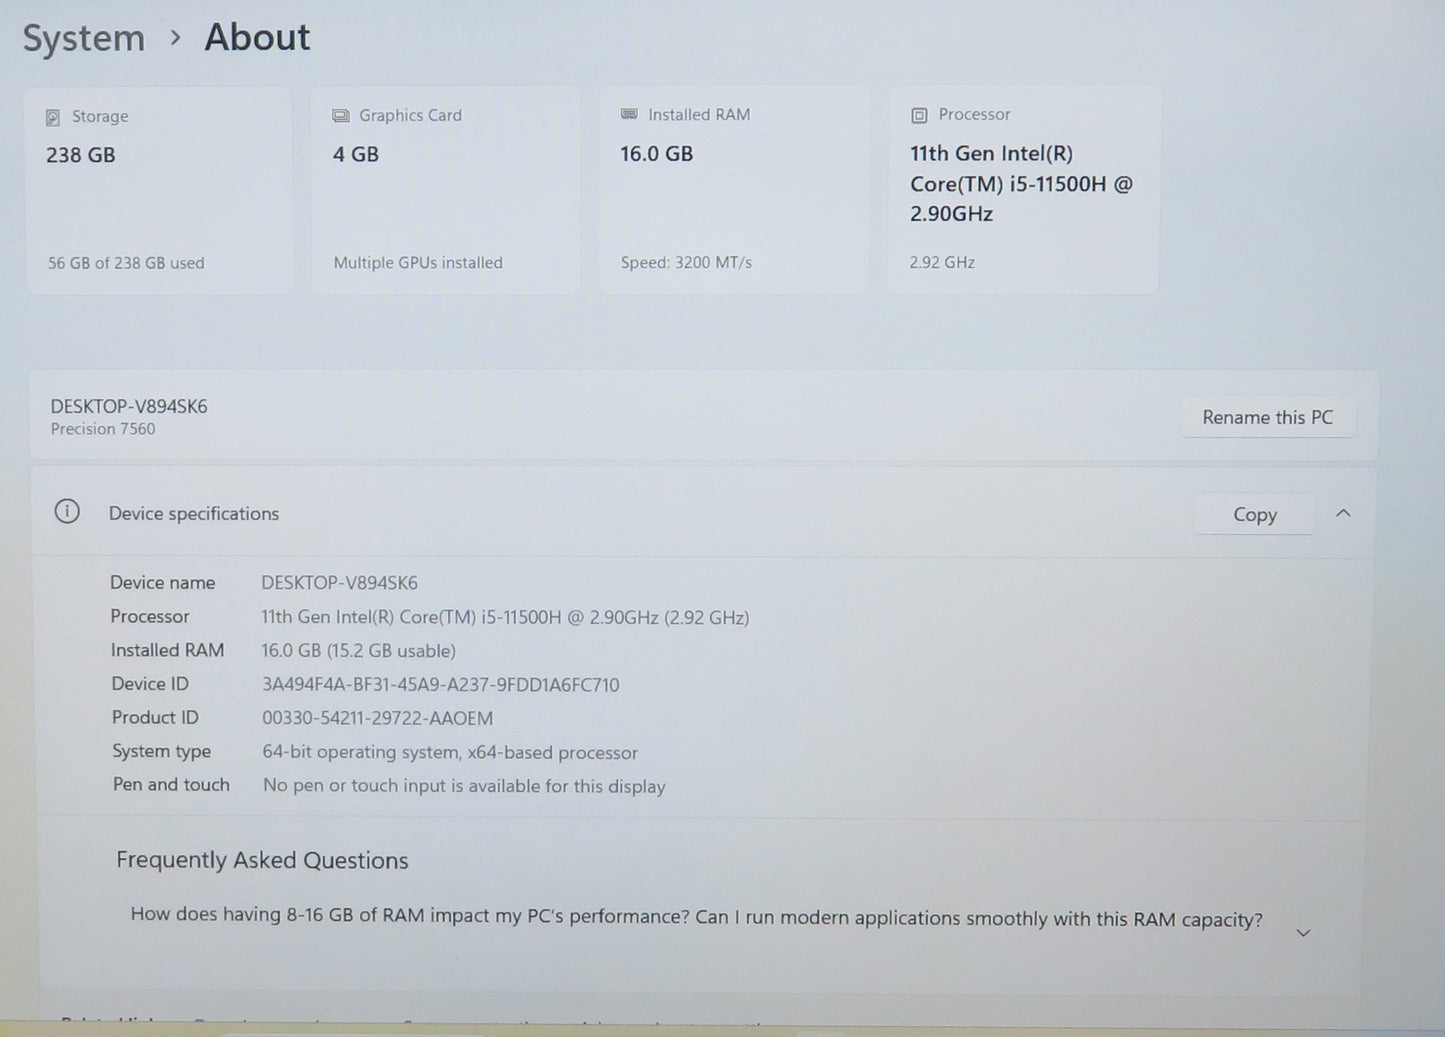Click the DESKTOP-V894SK6 device name heading

coord(128,407)
